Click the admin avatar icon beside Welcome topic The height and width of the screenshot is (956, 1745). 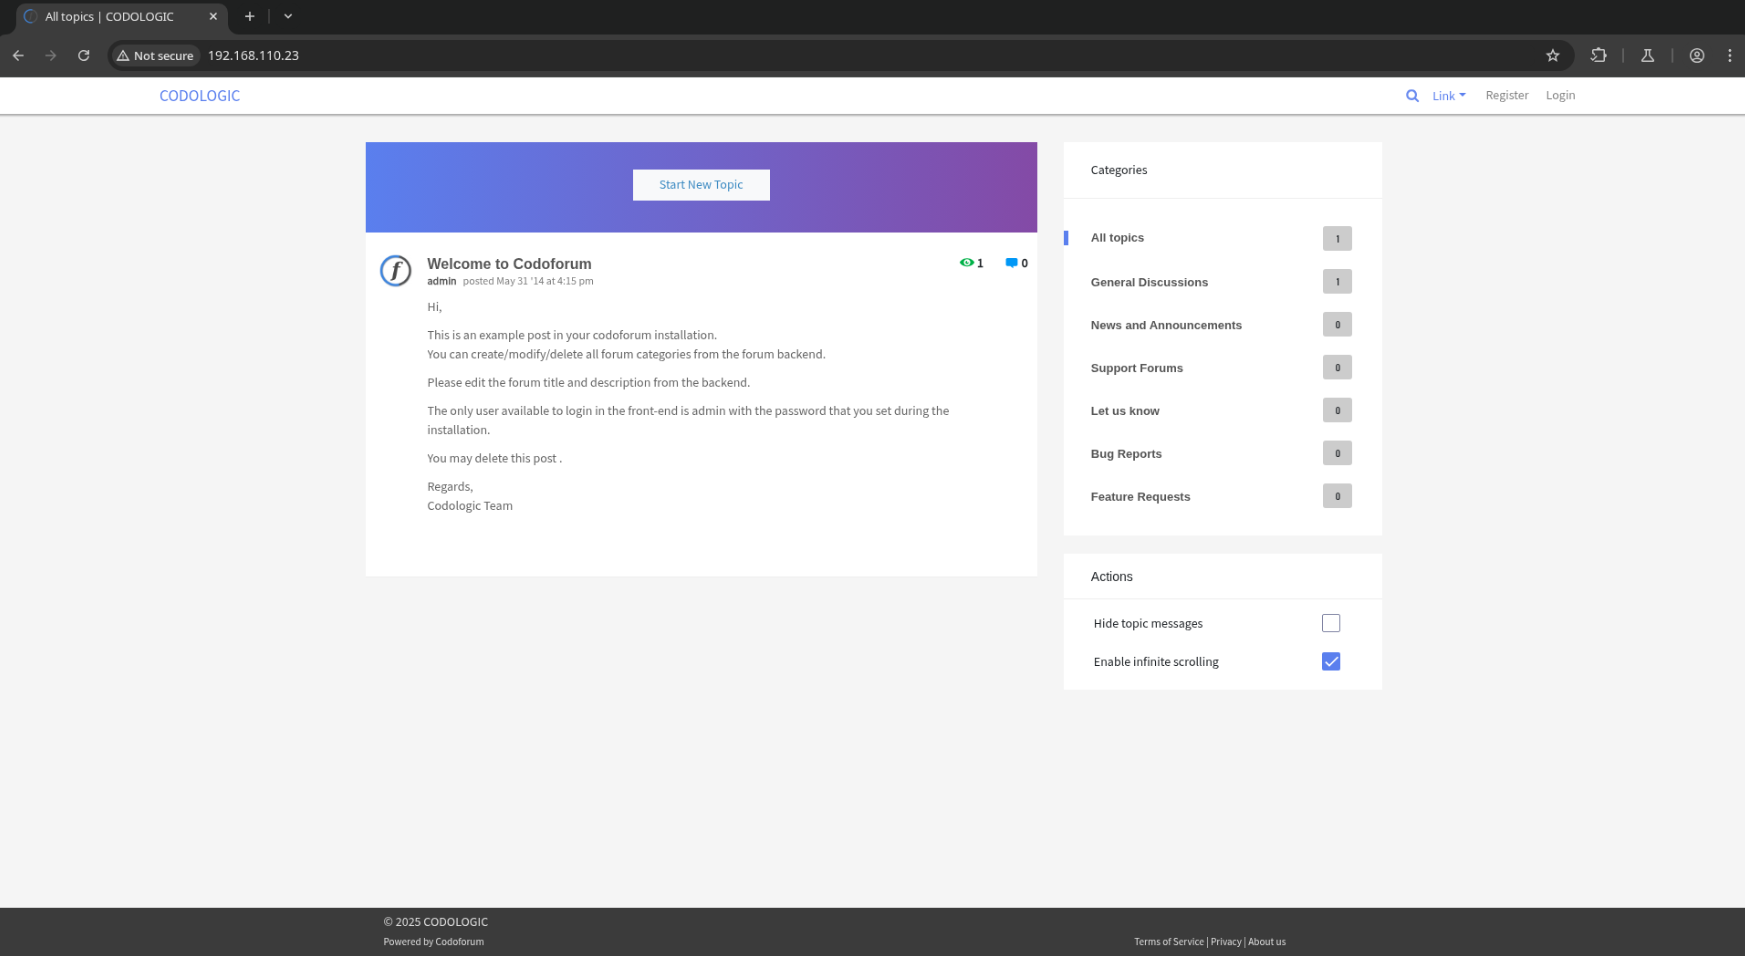(396, 270)
